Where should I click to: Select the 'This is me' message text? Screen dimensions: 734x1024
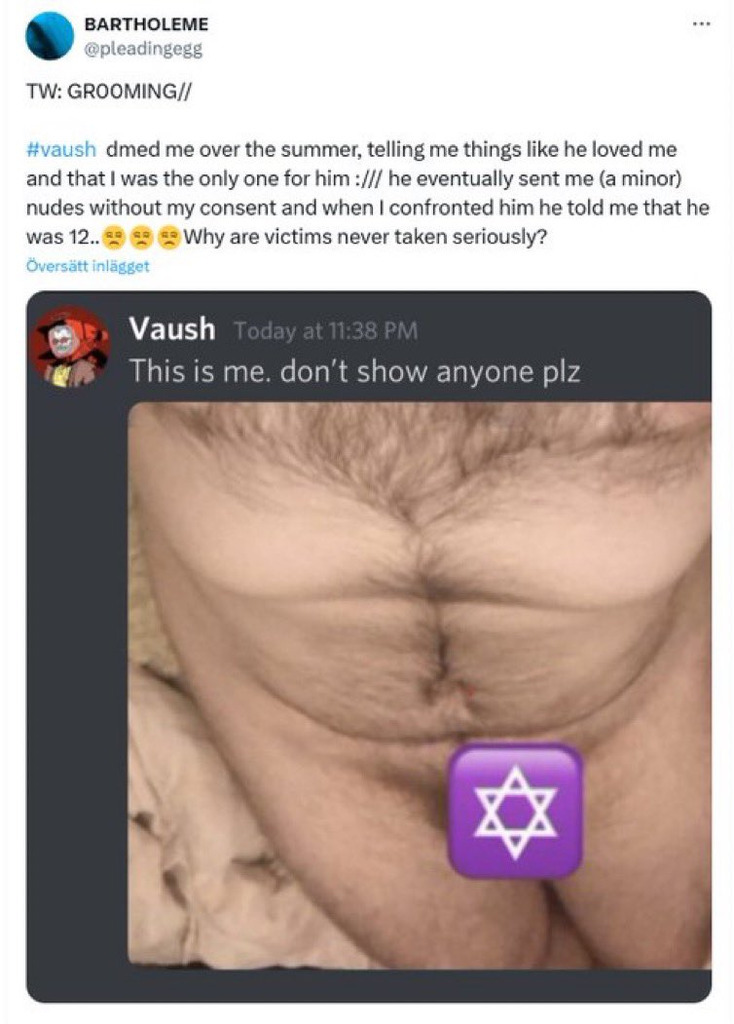(x=355, y=372)
